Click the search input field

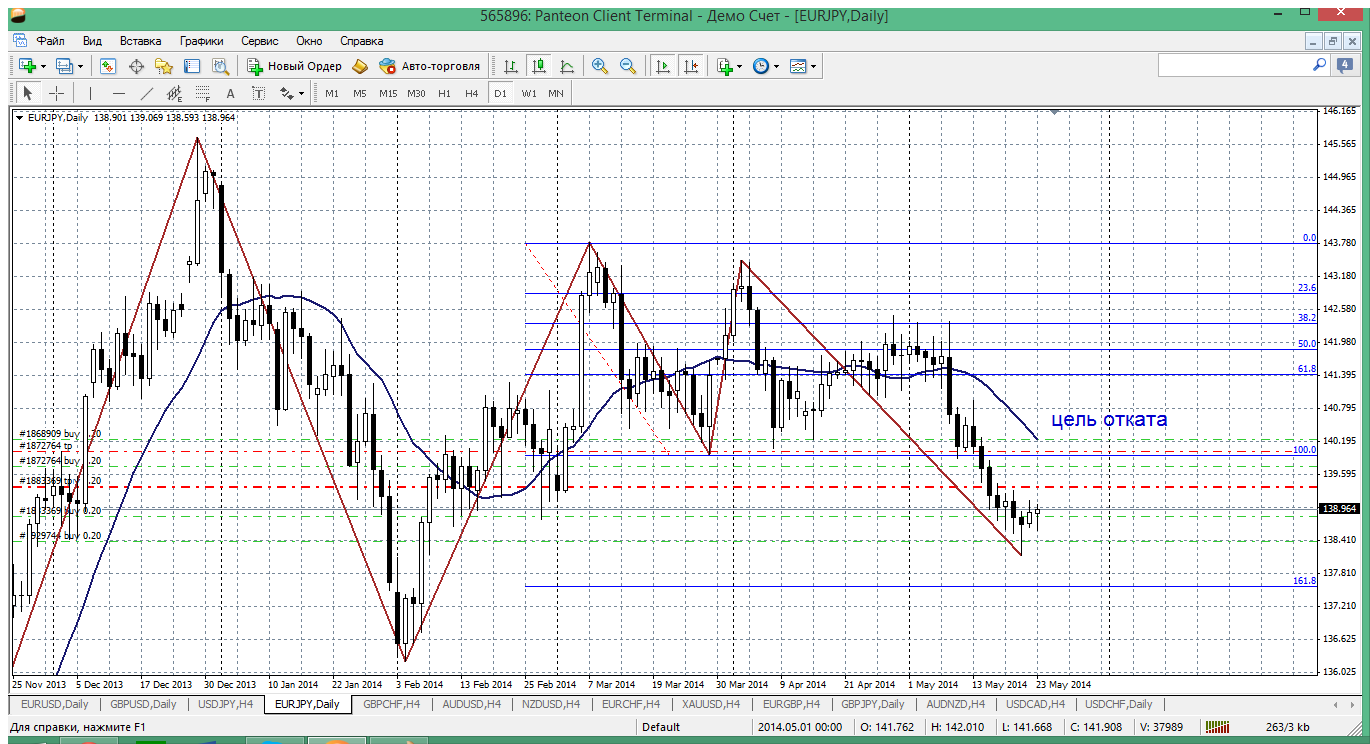[1232, 65]
